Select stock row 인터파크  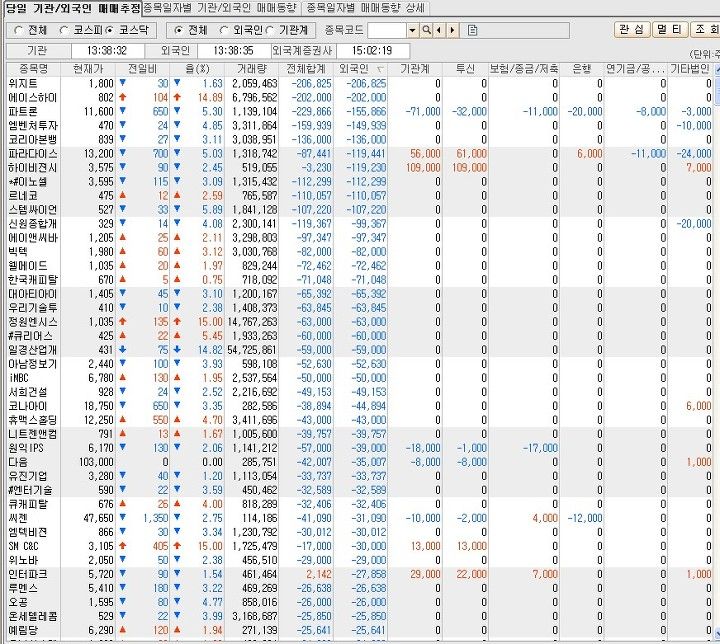pos(360,574)
